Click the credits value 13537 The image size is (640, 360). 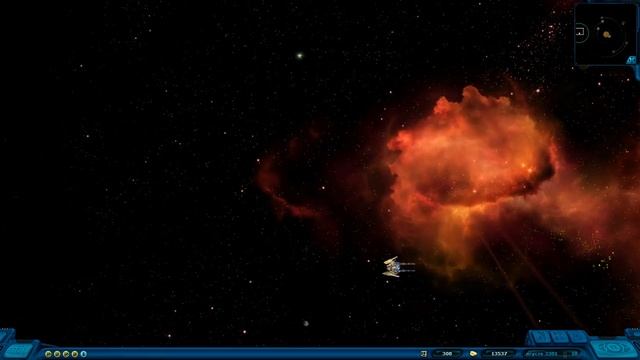pyautogui.click(x=499, y=354)
